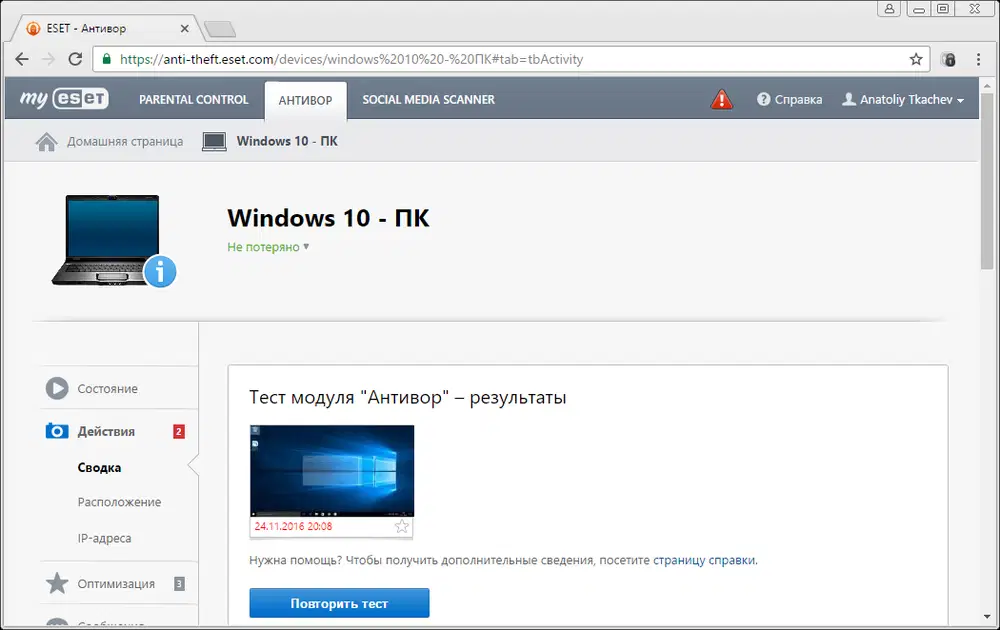
Task: Open Справка via the question mark icon
Action: (x=763, y=99)
